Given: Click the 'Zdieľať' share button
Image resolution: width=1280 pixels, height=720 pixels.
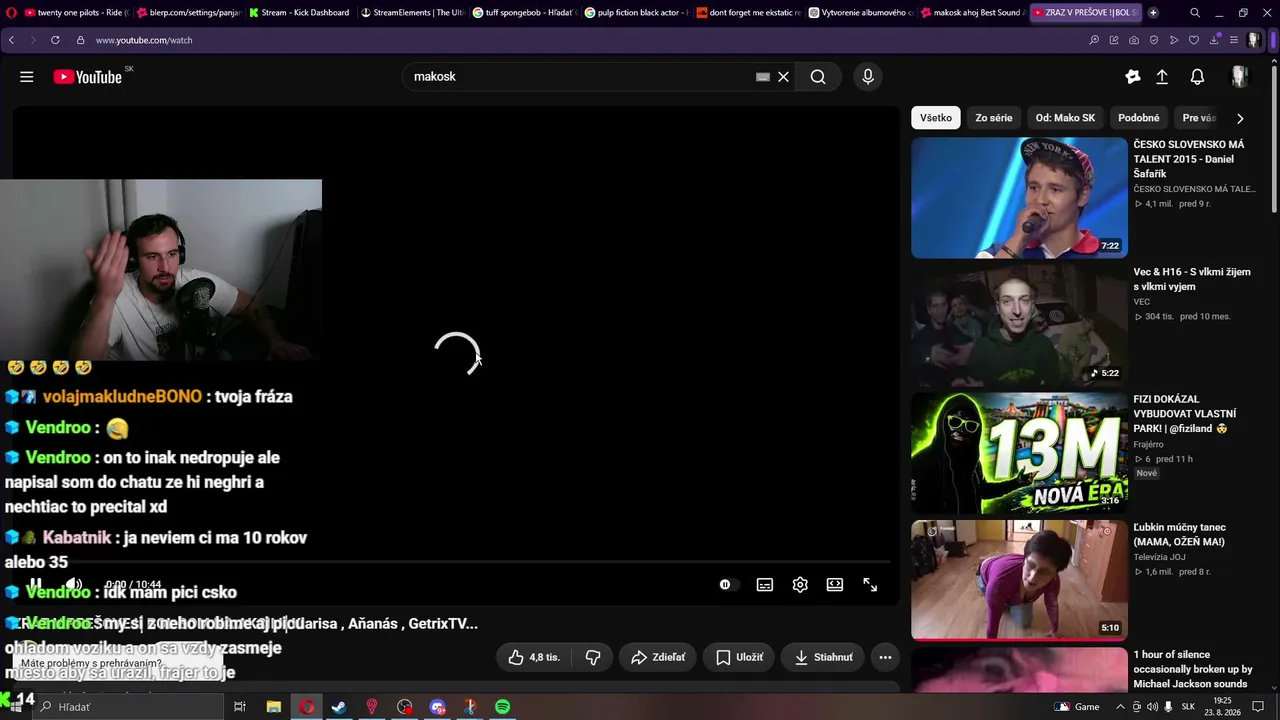Looking at the screenshot, I should pos(658,657).
